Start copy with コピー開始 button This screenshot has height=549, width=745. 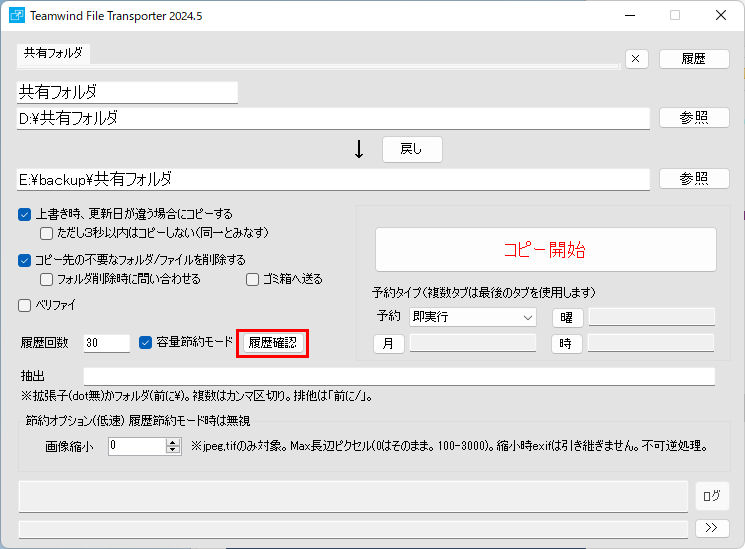[x=545, y=250]
